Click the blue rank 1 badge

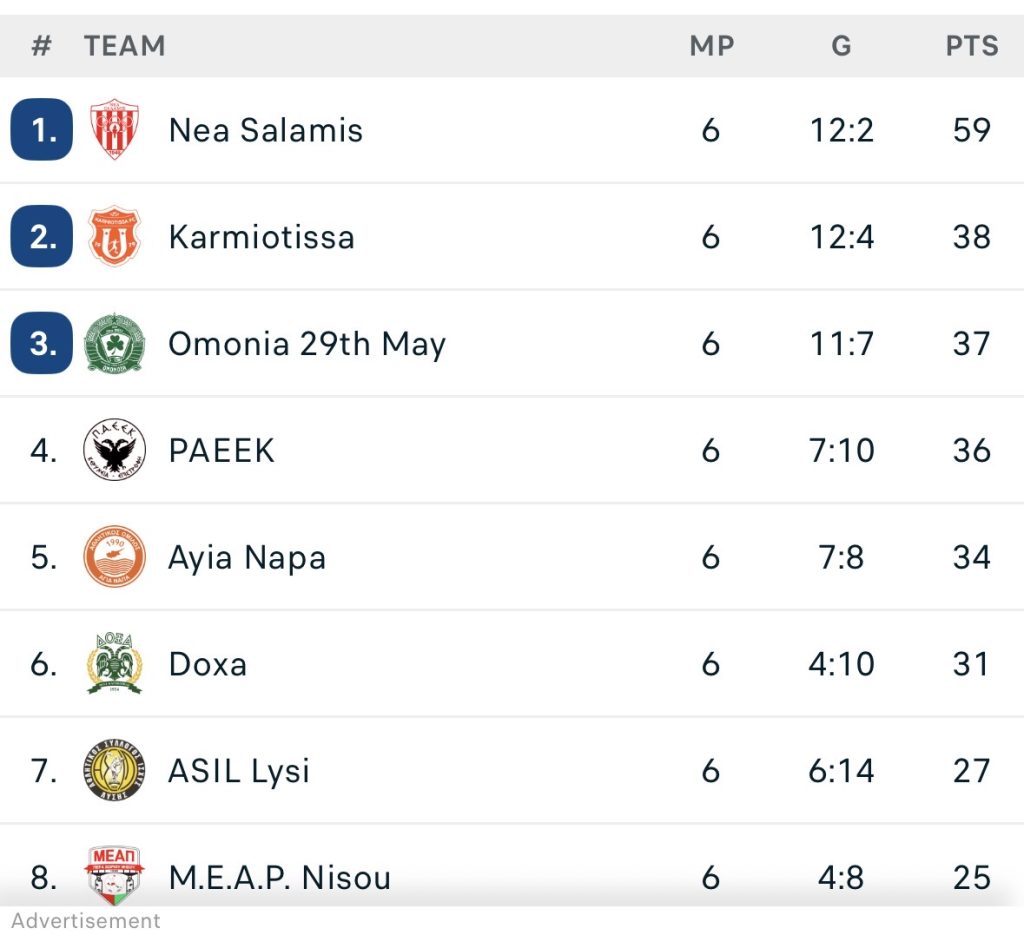pyautogui.click(x=42, y=130)
